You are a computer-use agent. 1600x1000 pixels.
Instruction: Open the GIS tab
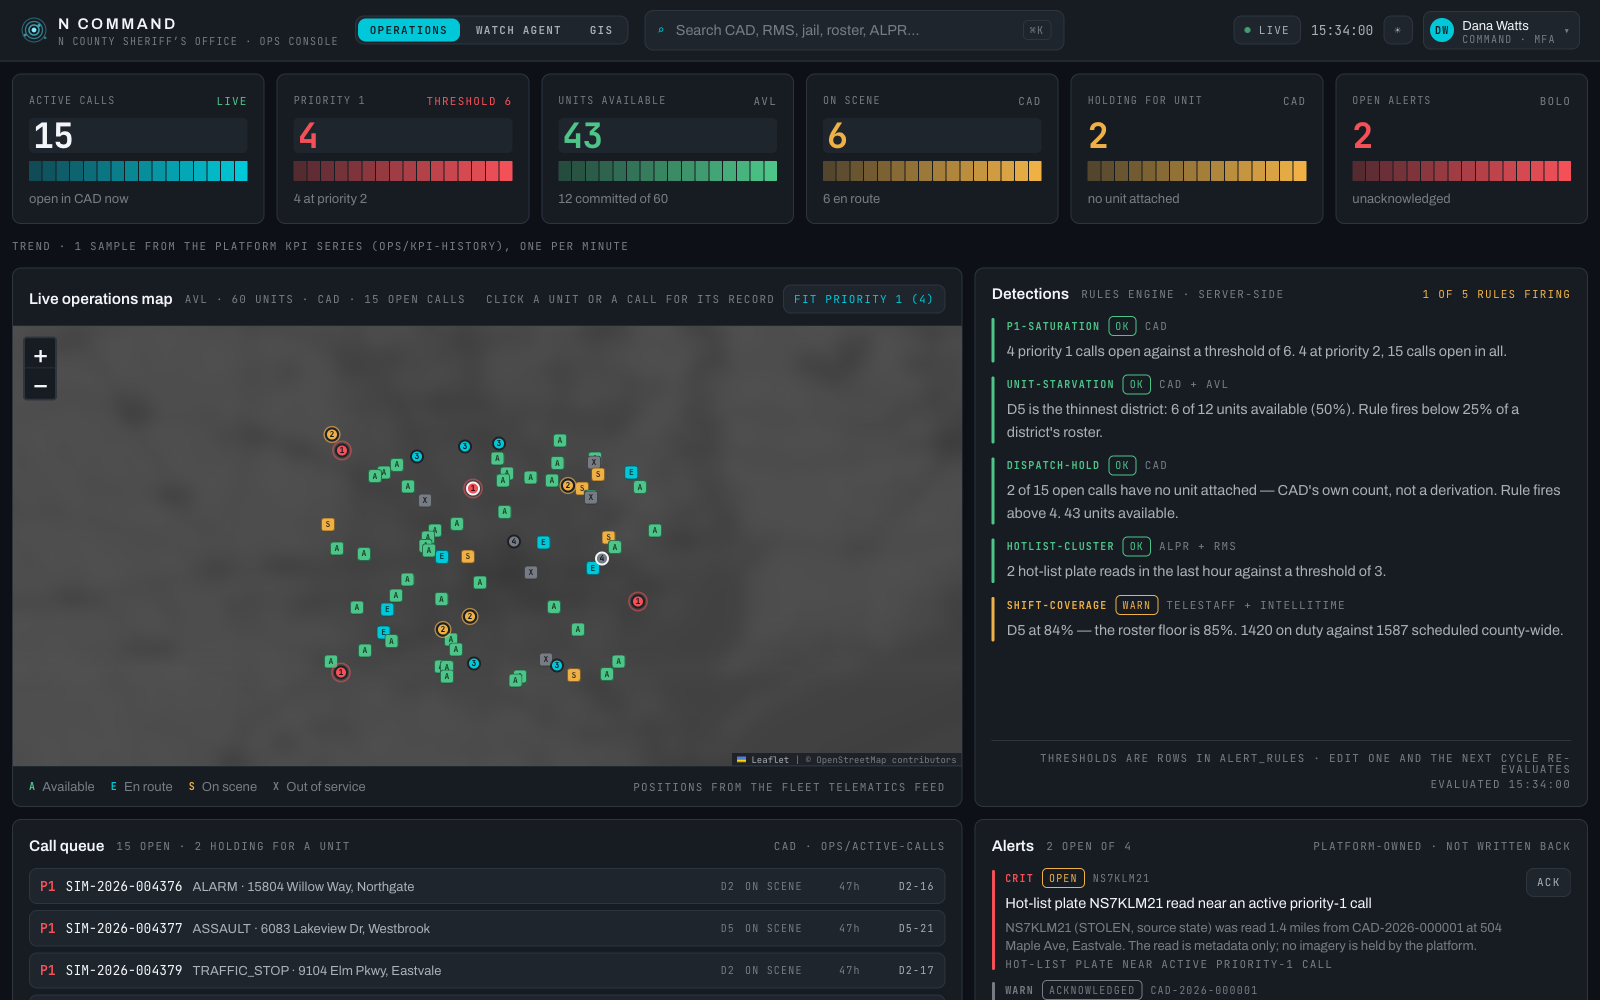pos(601,30)
